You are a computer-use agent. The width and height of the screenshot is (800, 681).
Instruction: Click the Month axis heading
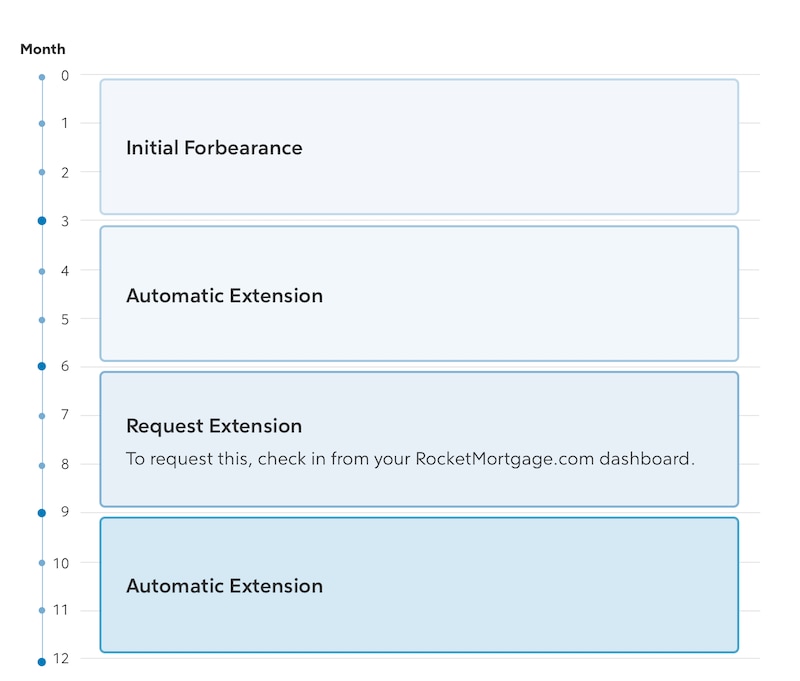[x=43, y=49]
